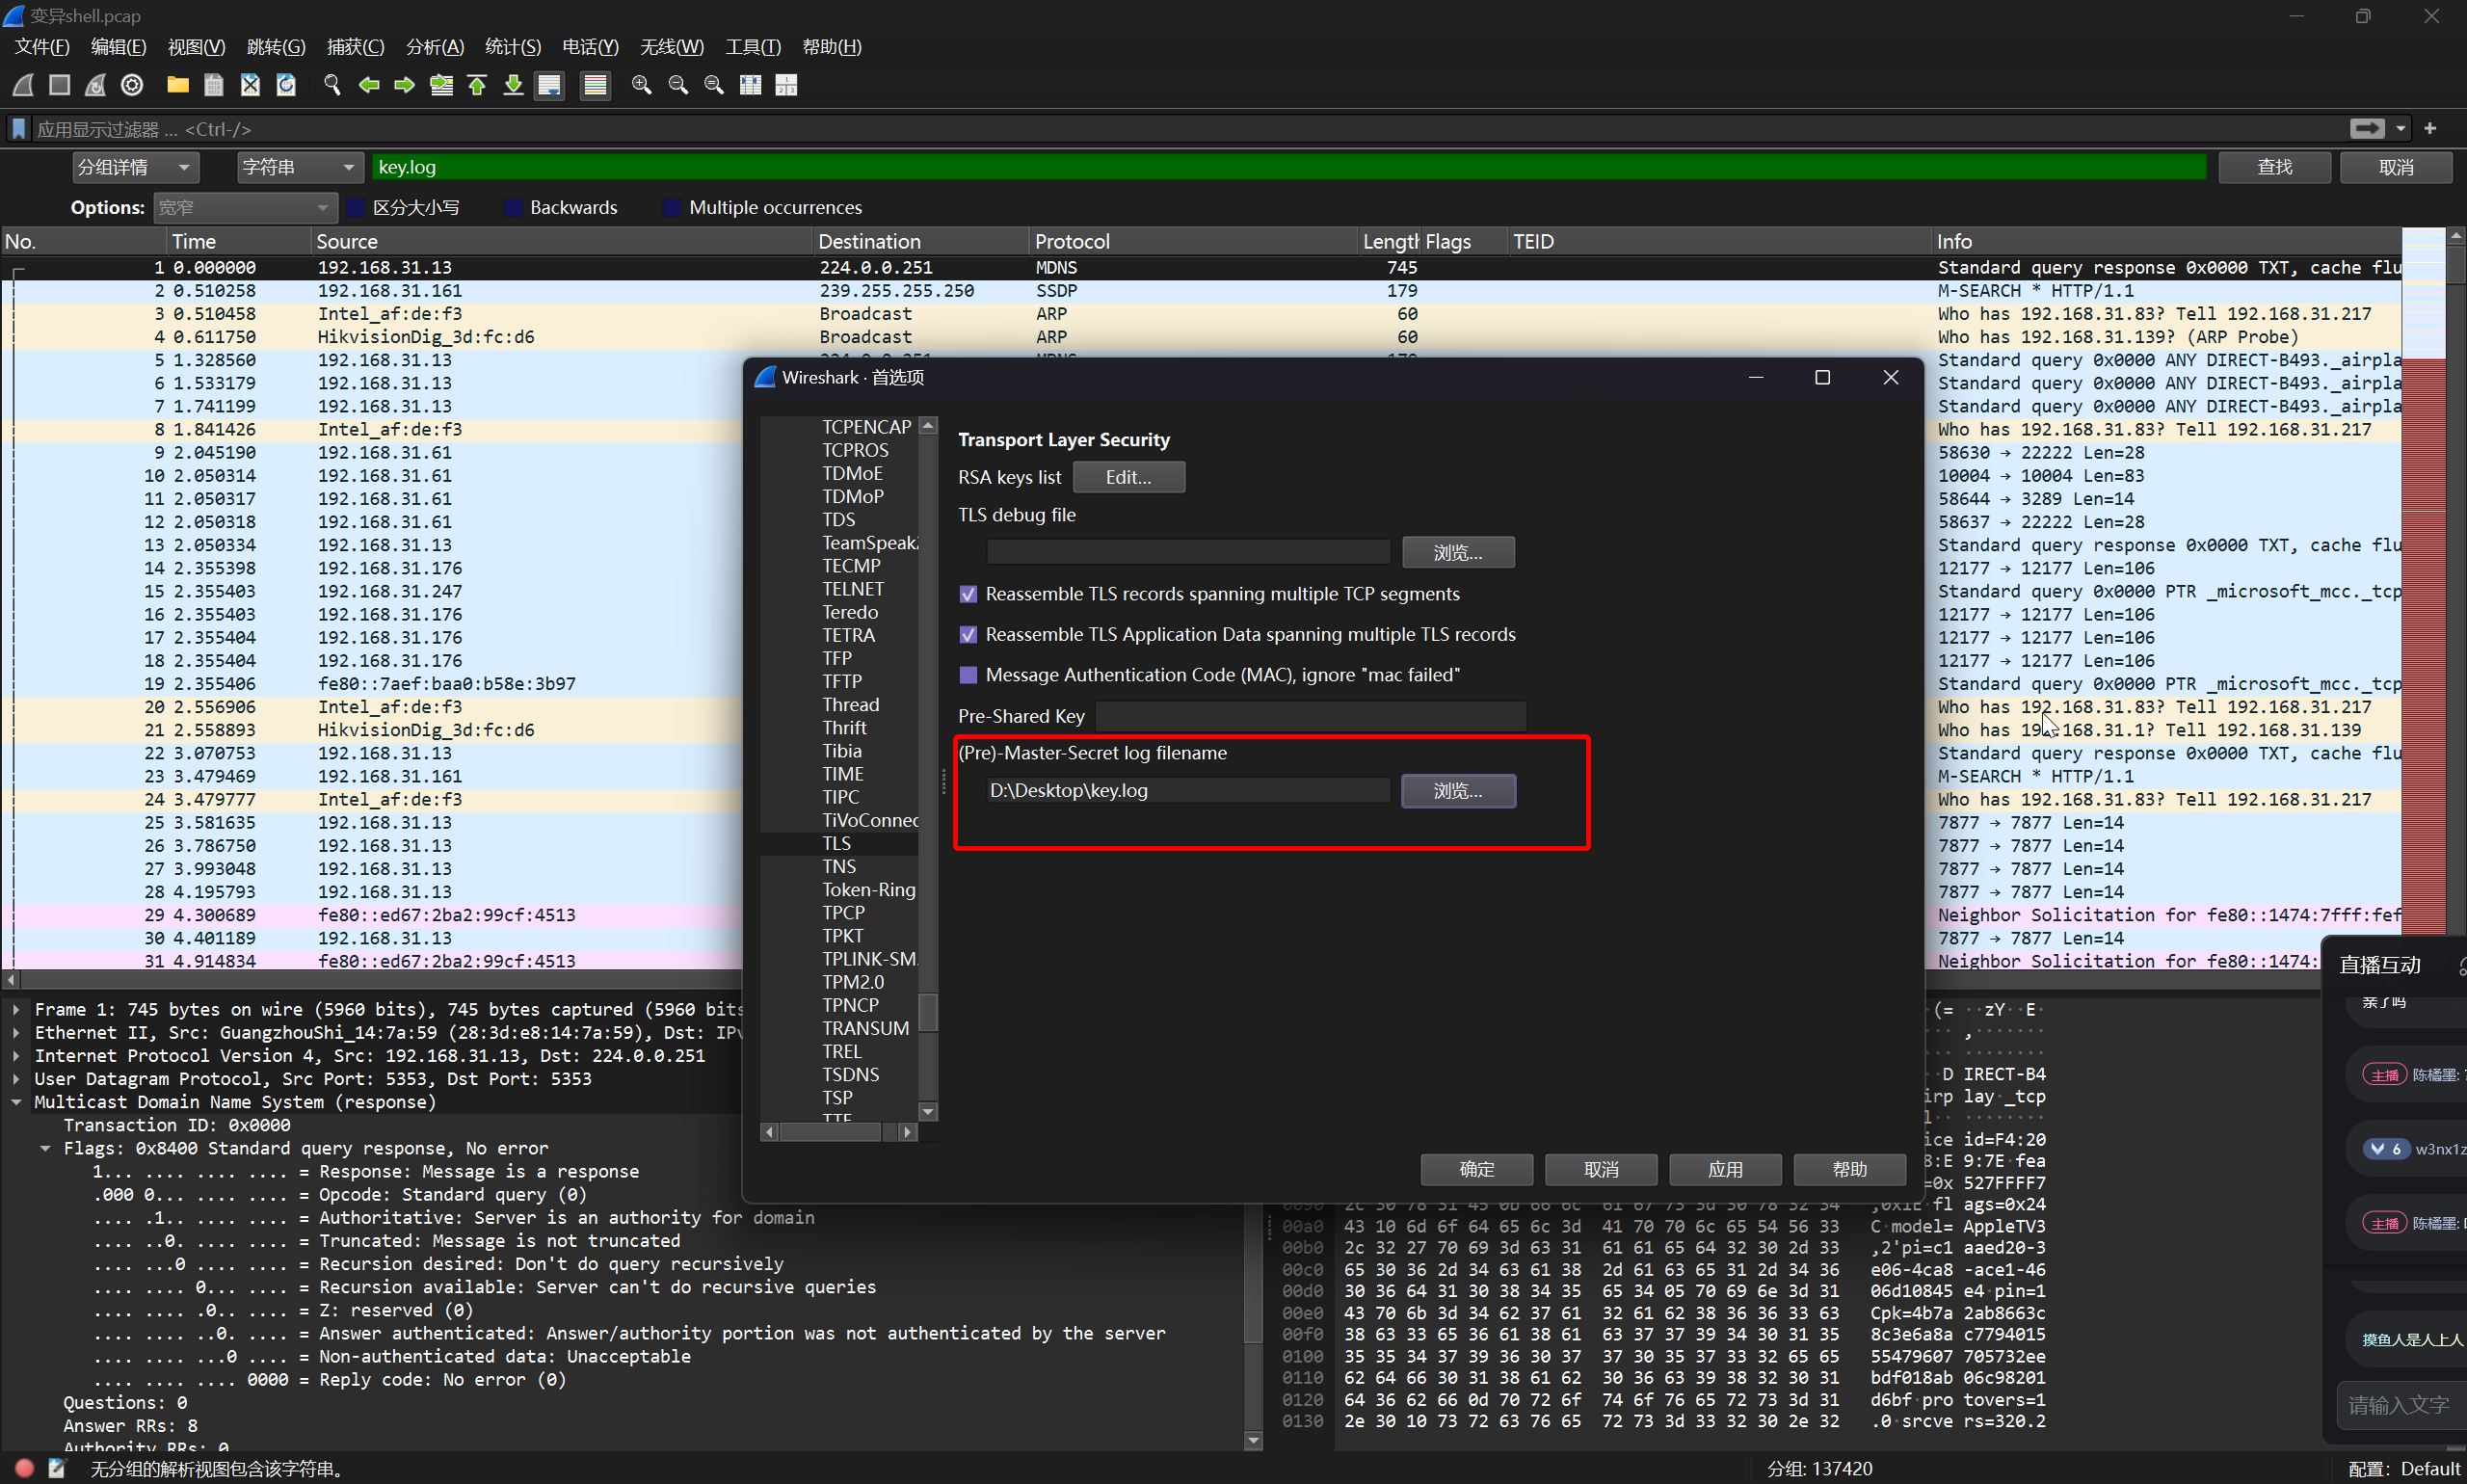Expand the Ethernet II detail row
Screen dimensions: 2467x1484
coord(16,1033)
